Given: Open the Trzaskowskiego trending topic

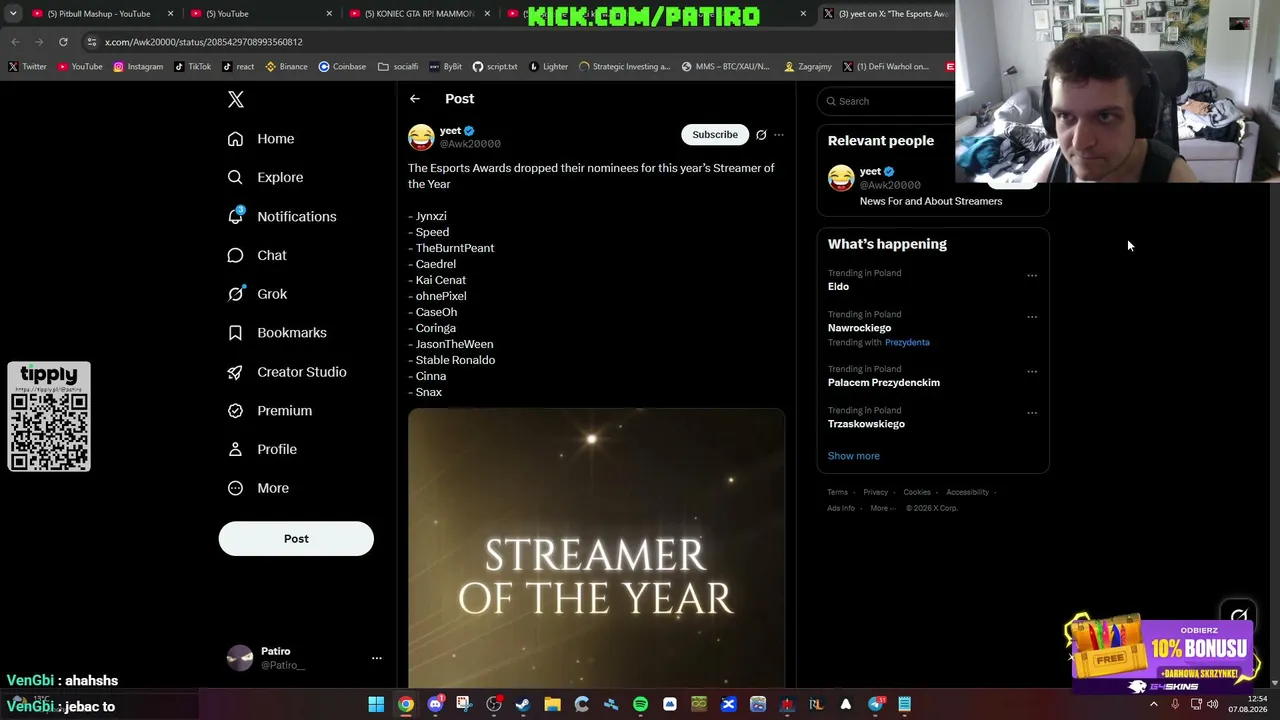Looking at the screenshot, I should 866,424.
